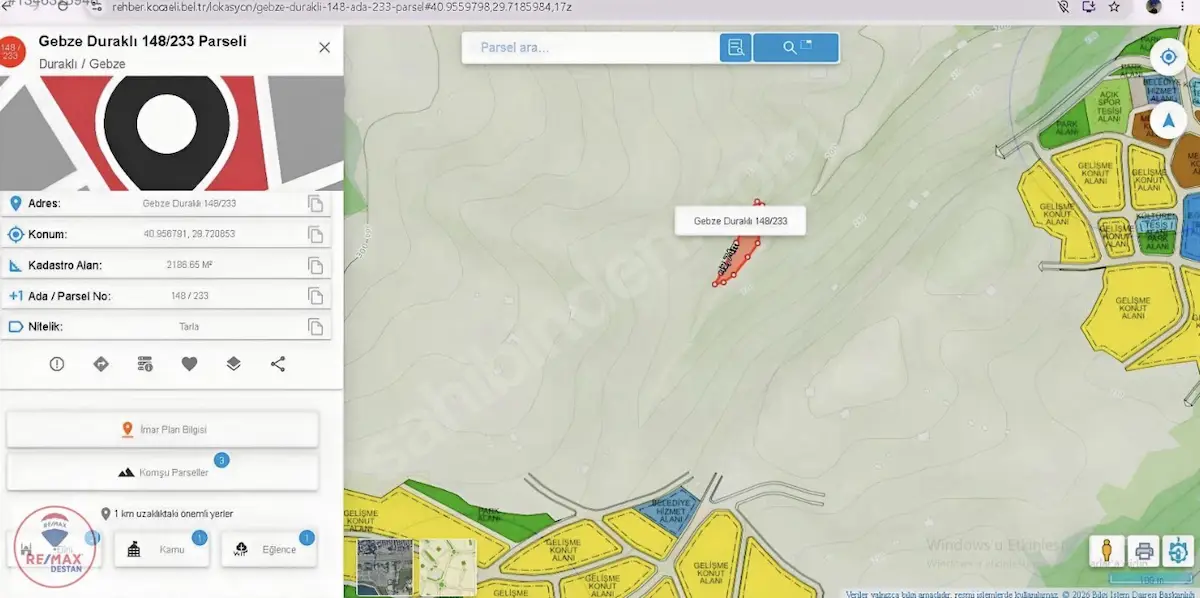This screenshot has width=1200, height=598.
Task: Switch to satellite basemap thumbnail
Action: 385,567
